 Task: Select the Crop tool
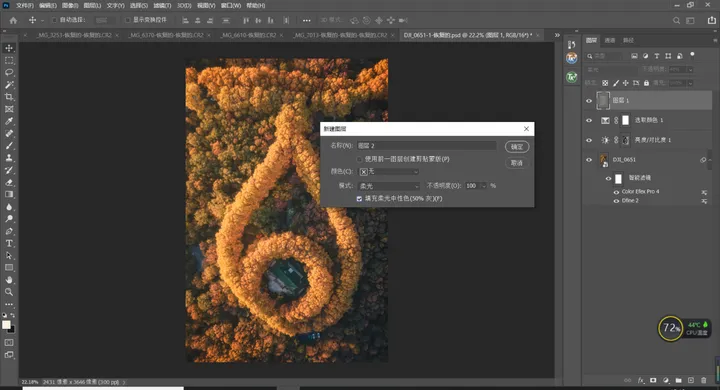pos(9,97)
